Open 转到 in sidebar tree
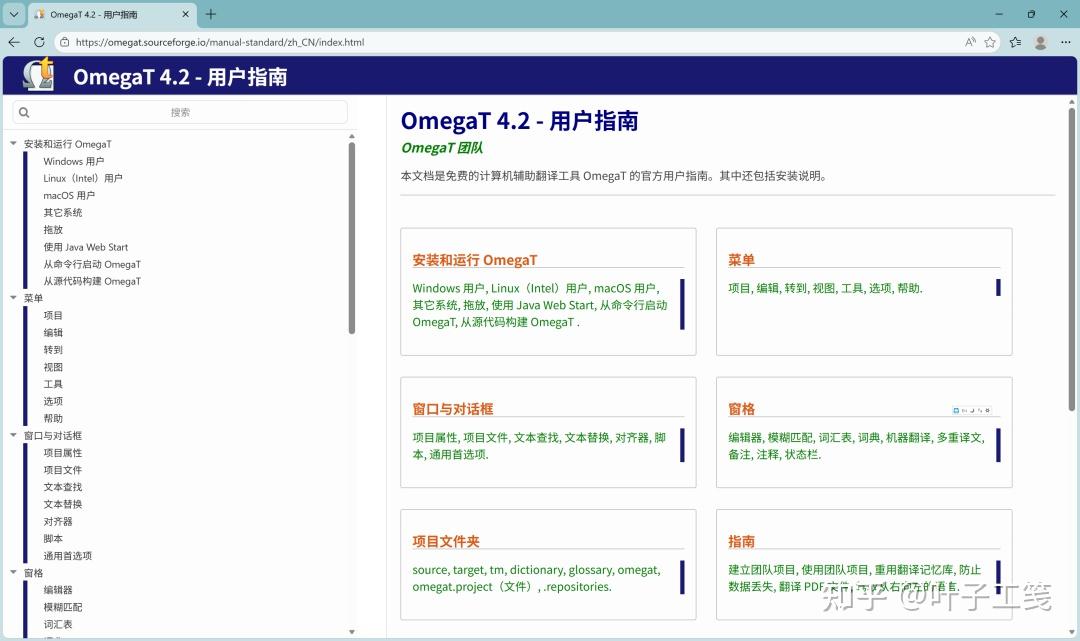Viewport: 1080px width, 641px height. [x=53, y=350]
